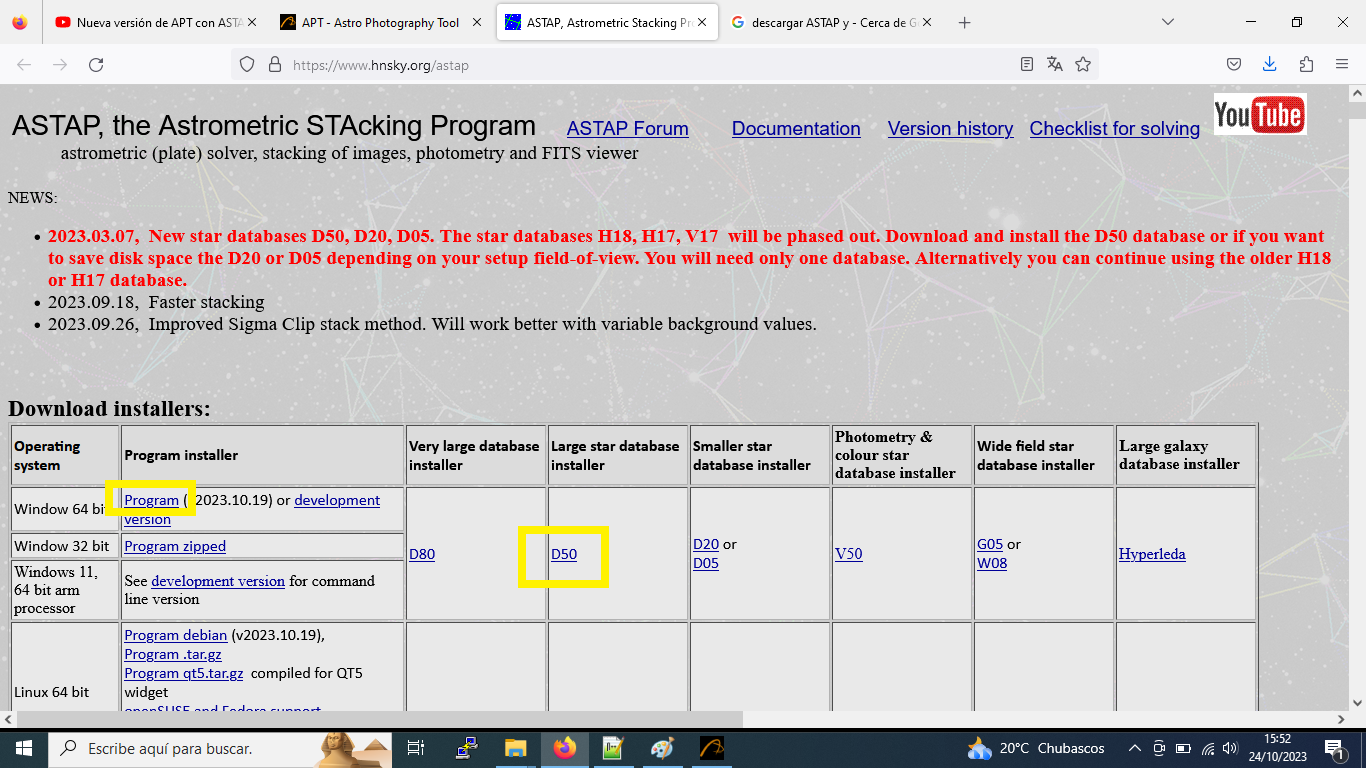The height and width of the screenshot is (768, 1366).
Task: Open the weather widget showing 20°C Chubascos
Action: tap(1036, 748)
